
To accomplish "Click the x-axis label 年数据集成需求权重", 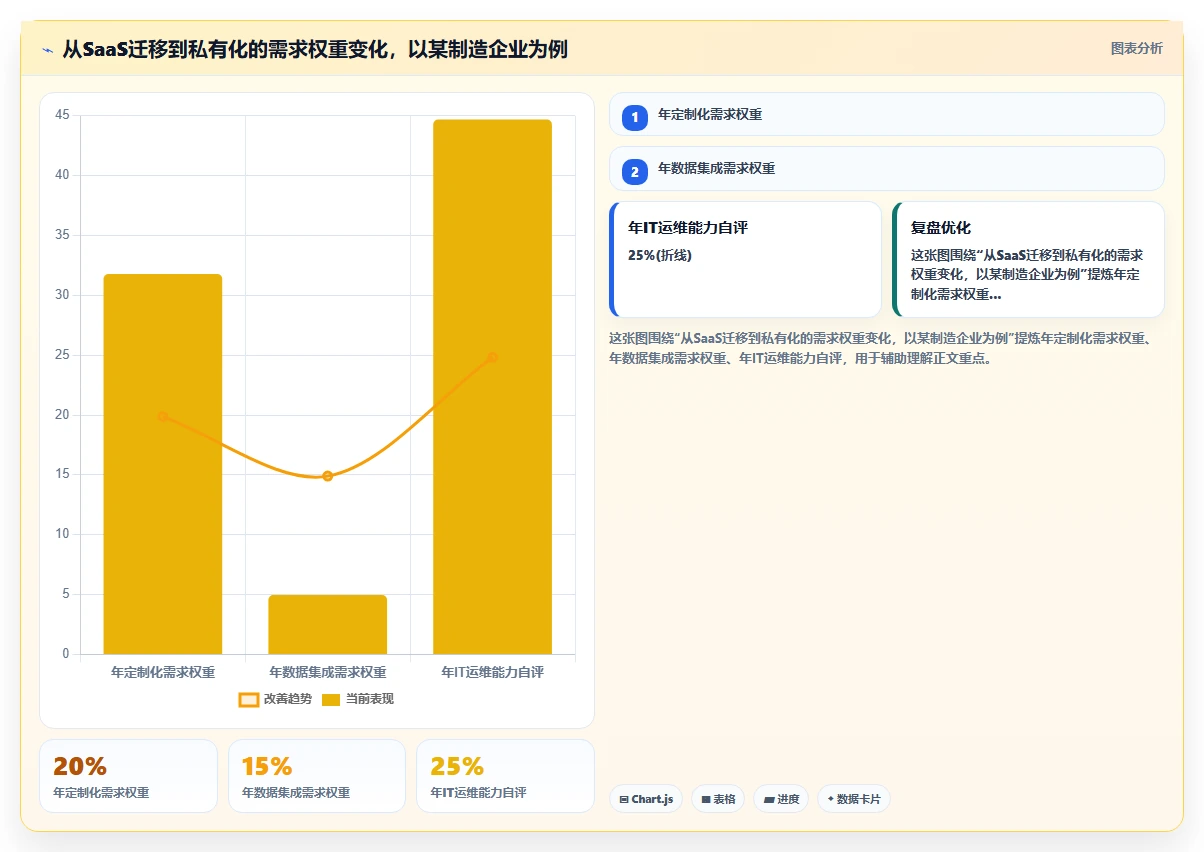I will click(327, 672).
